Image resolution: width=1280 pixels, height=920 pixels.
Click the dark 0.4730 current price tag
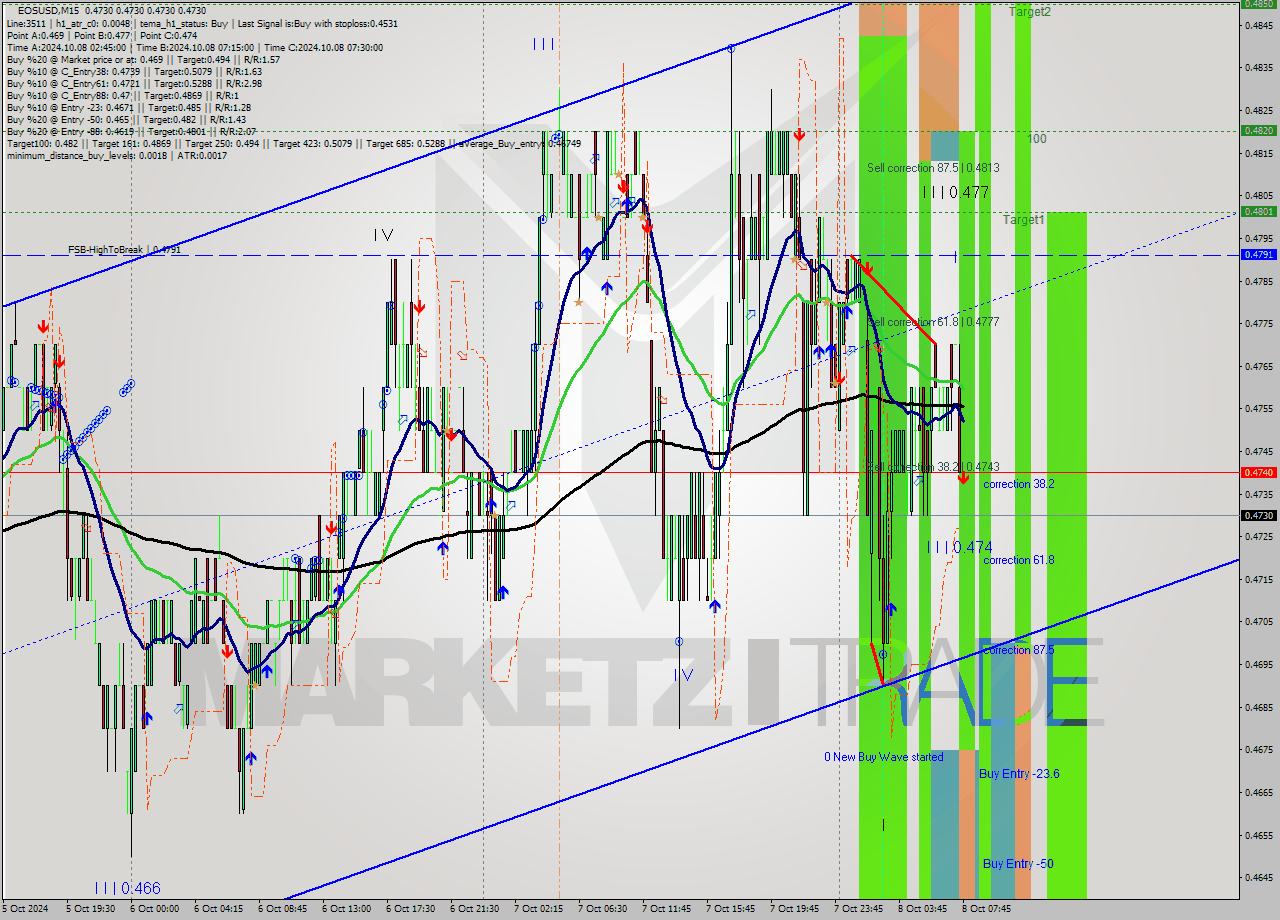tap(1257, 515)
